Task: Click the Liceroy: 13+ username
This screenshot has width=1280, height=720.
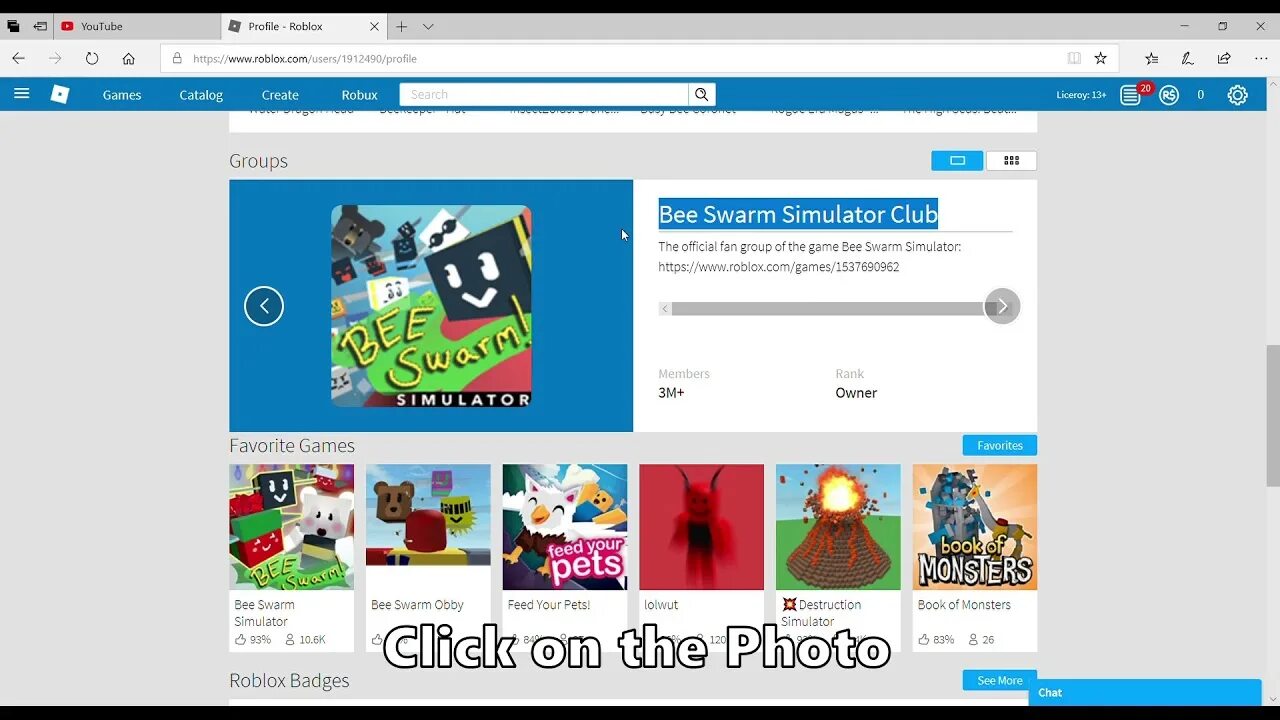Action: tap(1081, 95)
